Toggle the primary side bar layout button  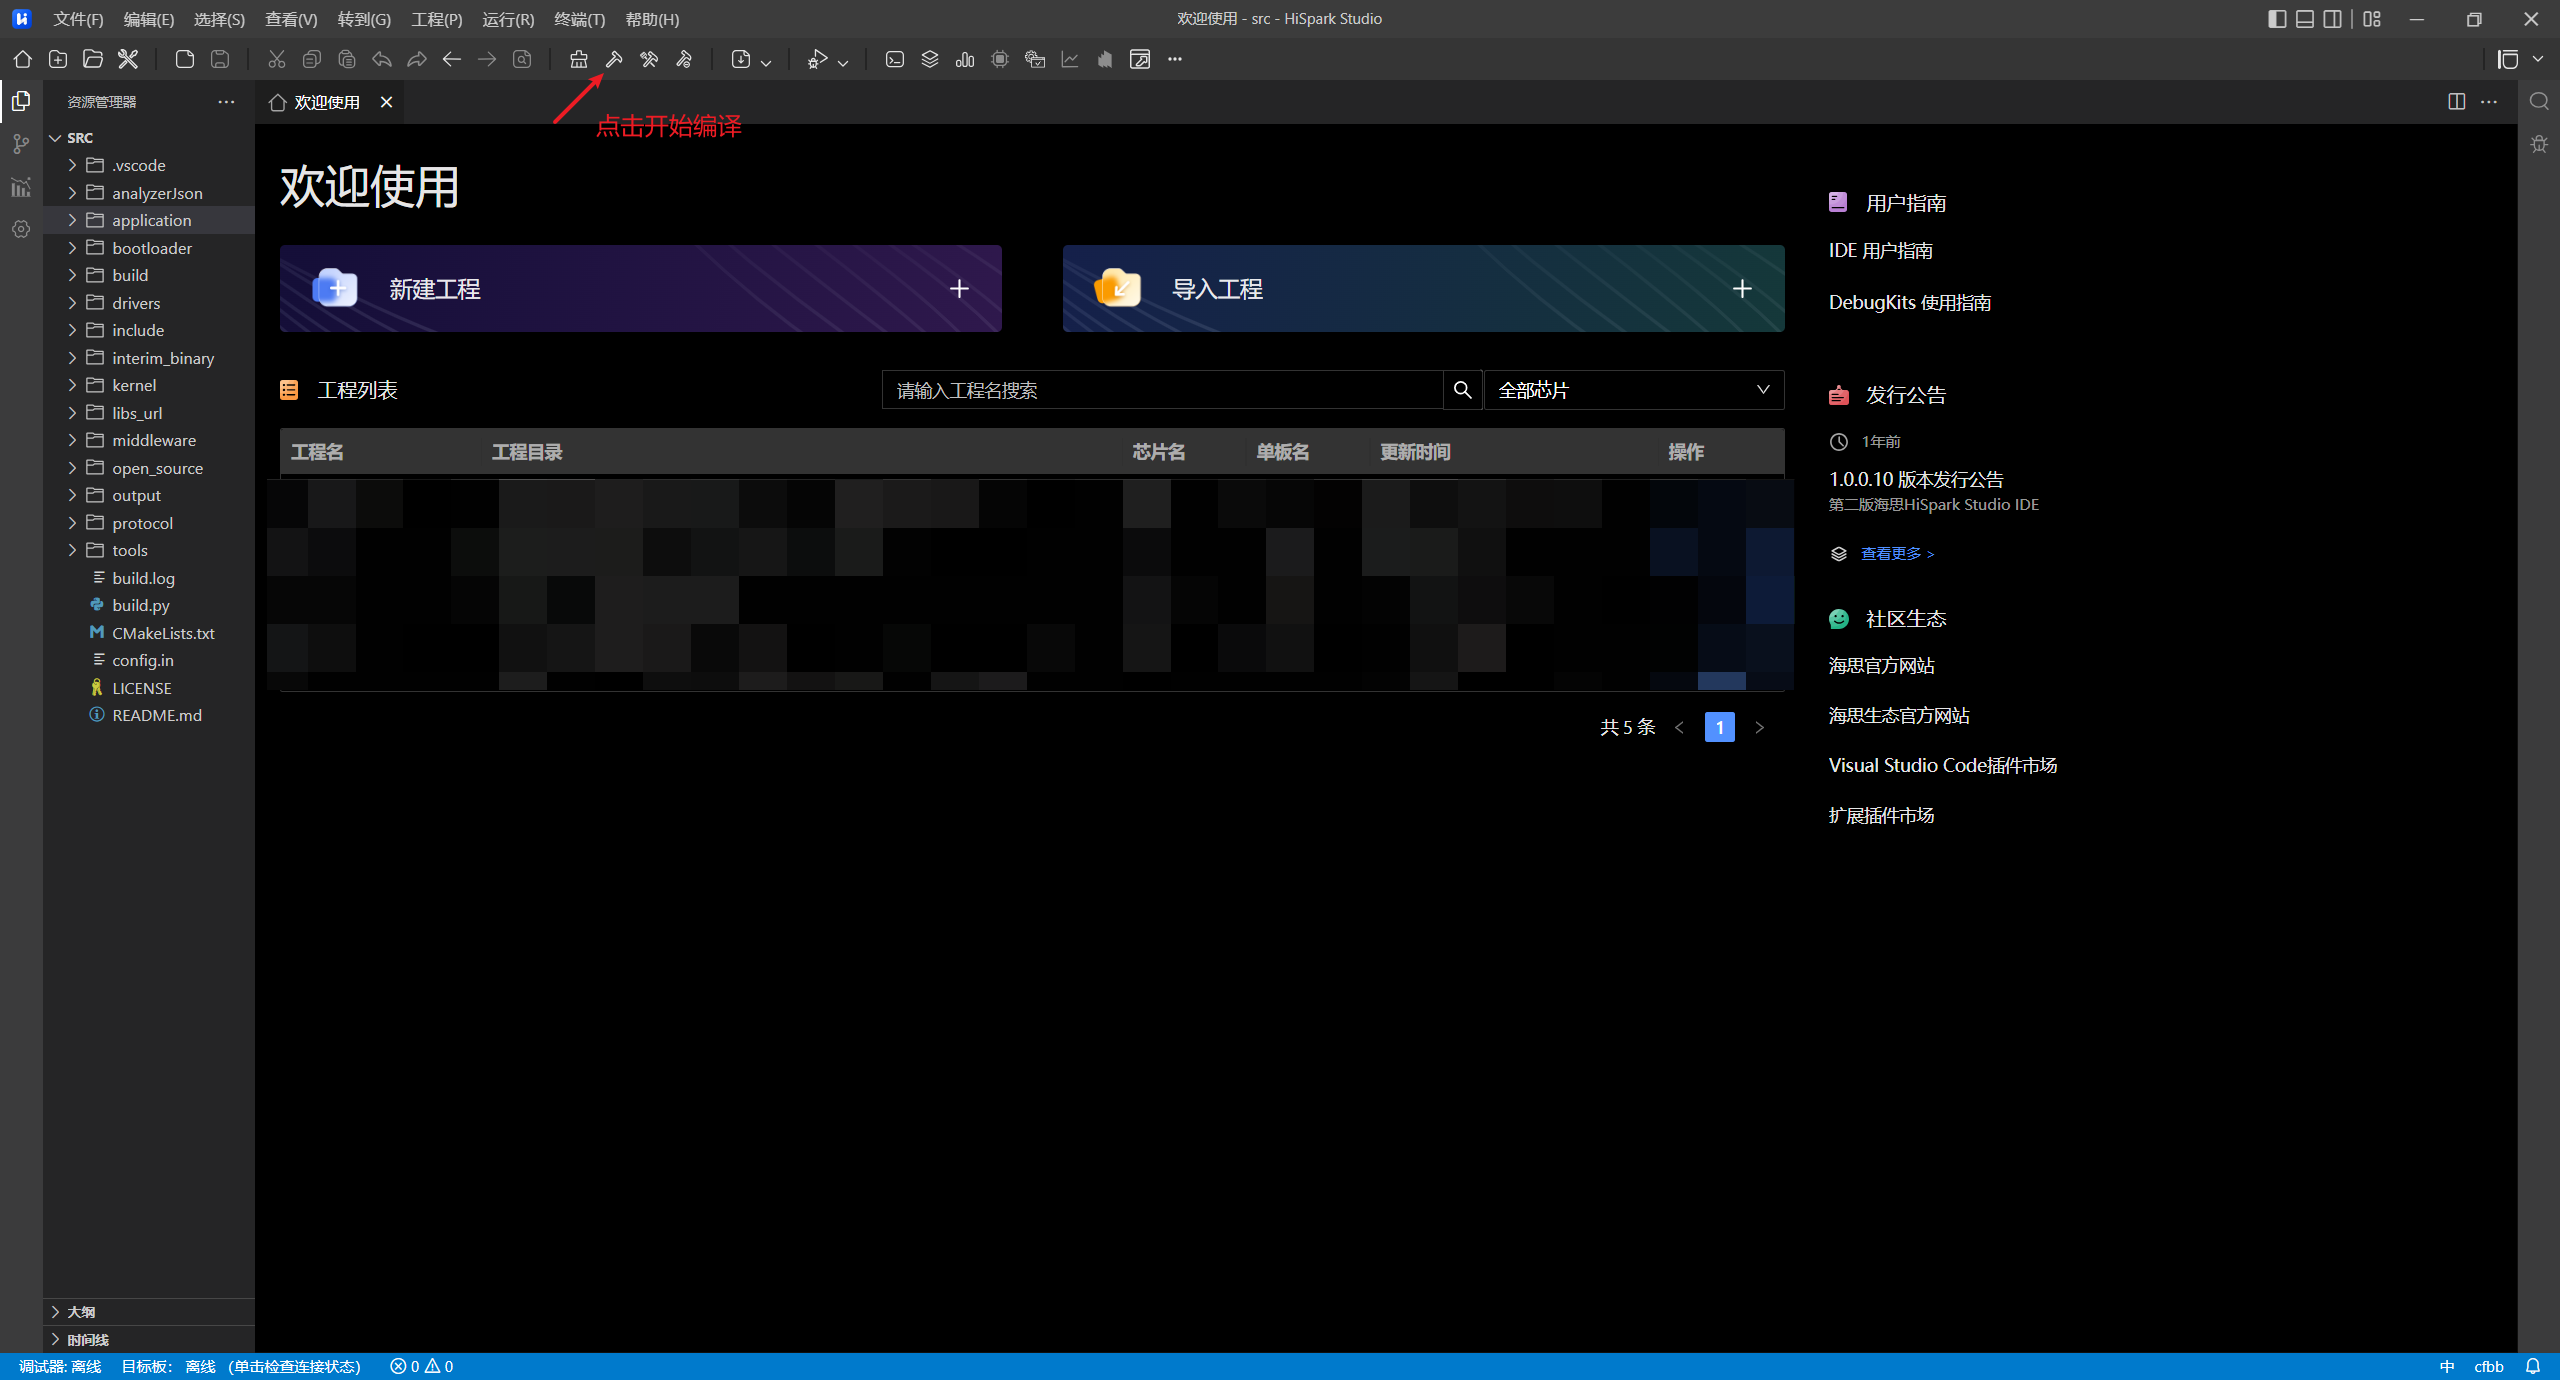coord(2277,19)
